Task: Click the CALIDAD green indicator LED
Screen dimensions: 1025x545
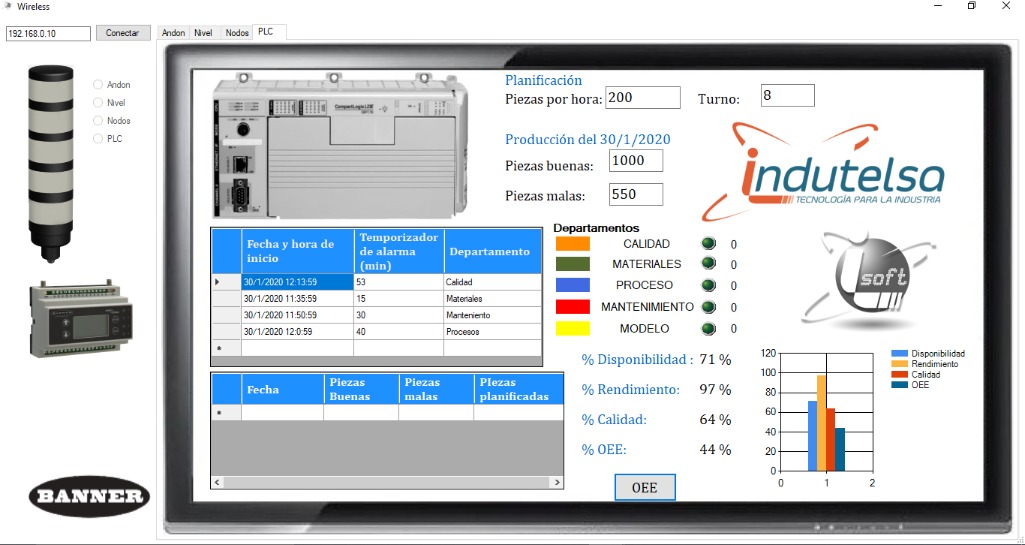Action: 709,244
